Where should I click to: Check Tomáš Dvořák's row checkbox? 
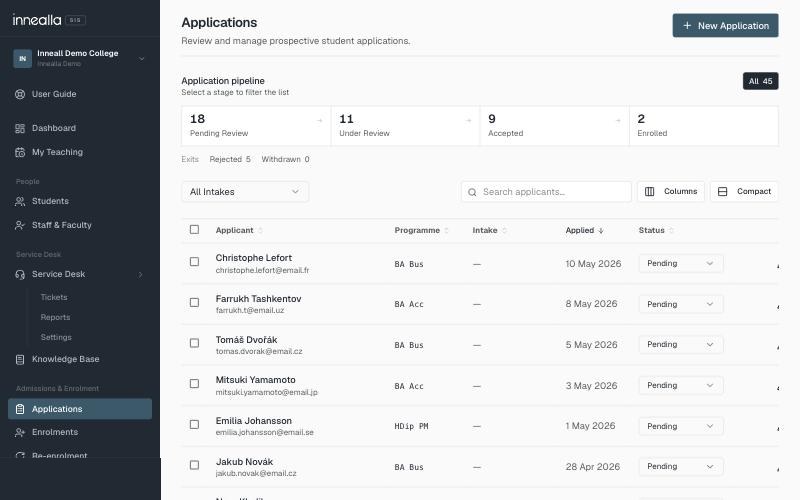194,343
